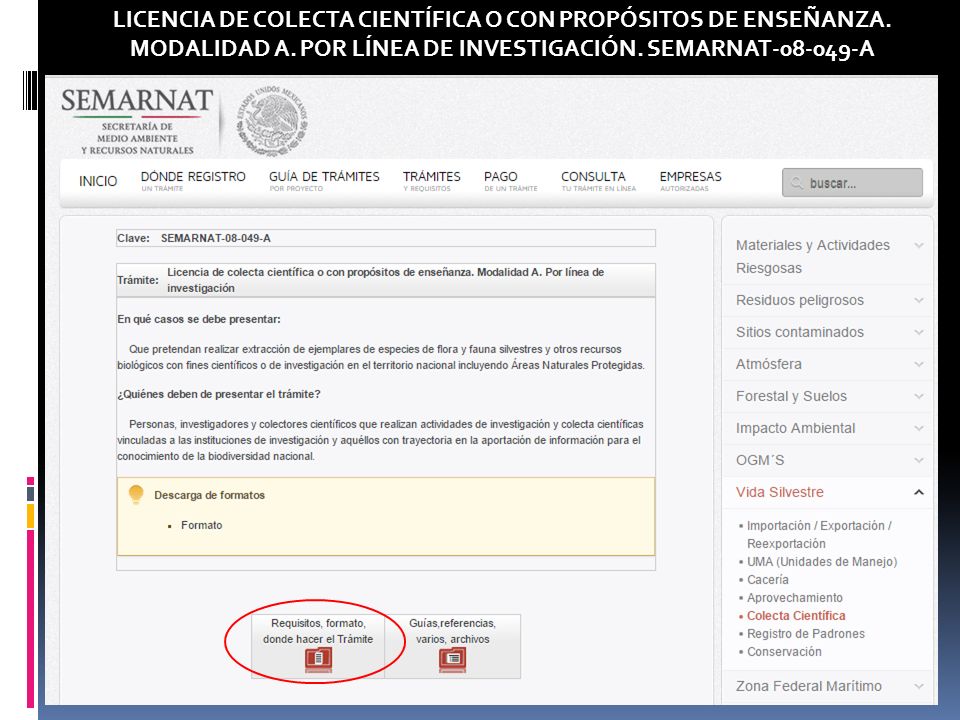
Task: Click Sitios contaminados heading
Action: 800,332
